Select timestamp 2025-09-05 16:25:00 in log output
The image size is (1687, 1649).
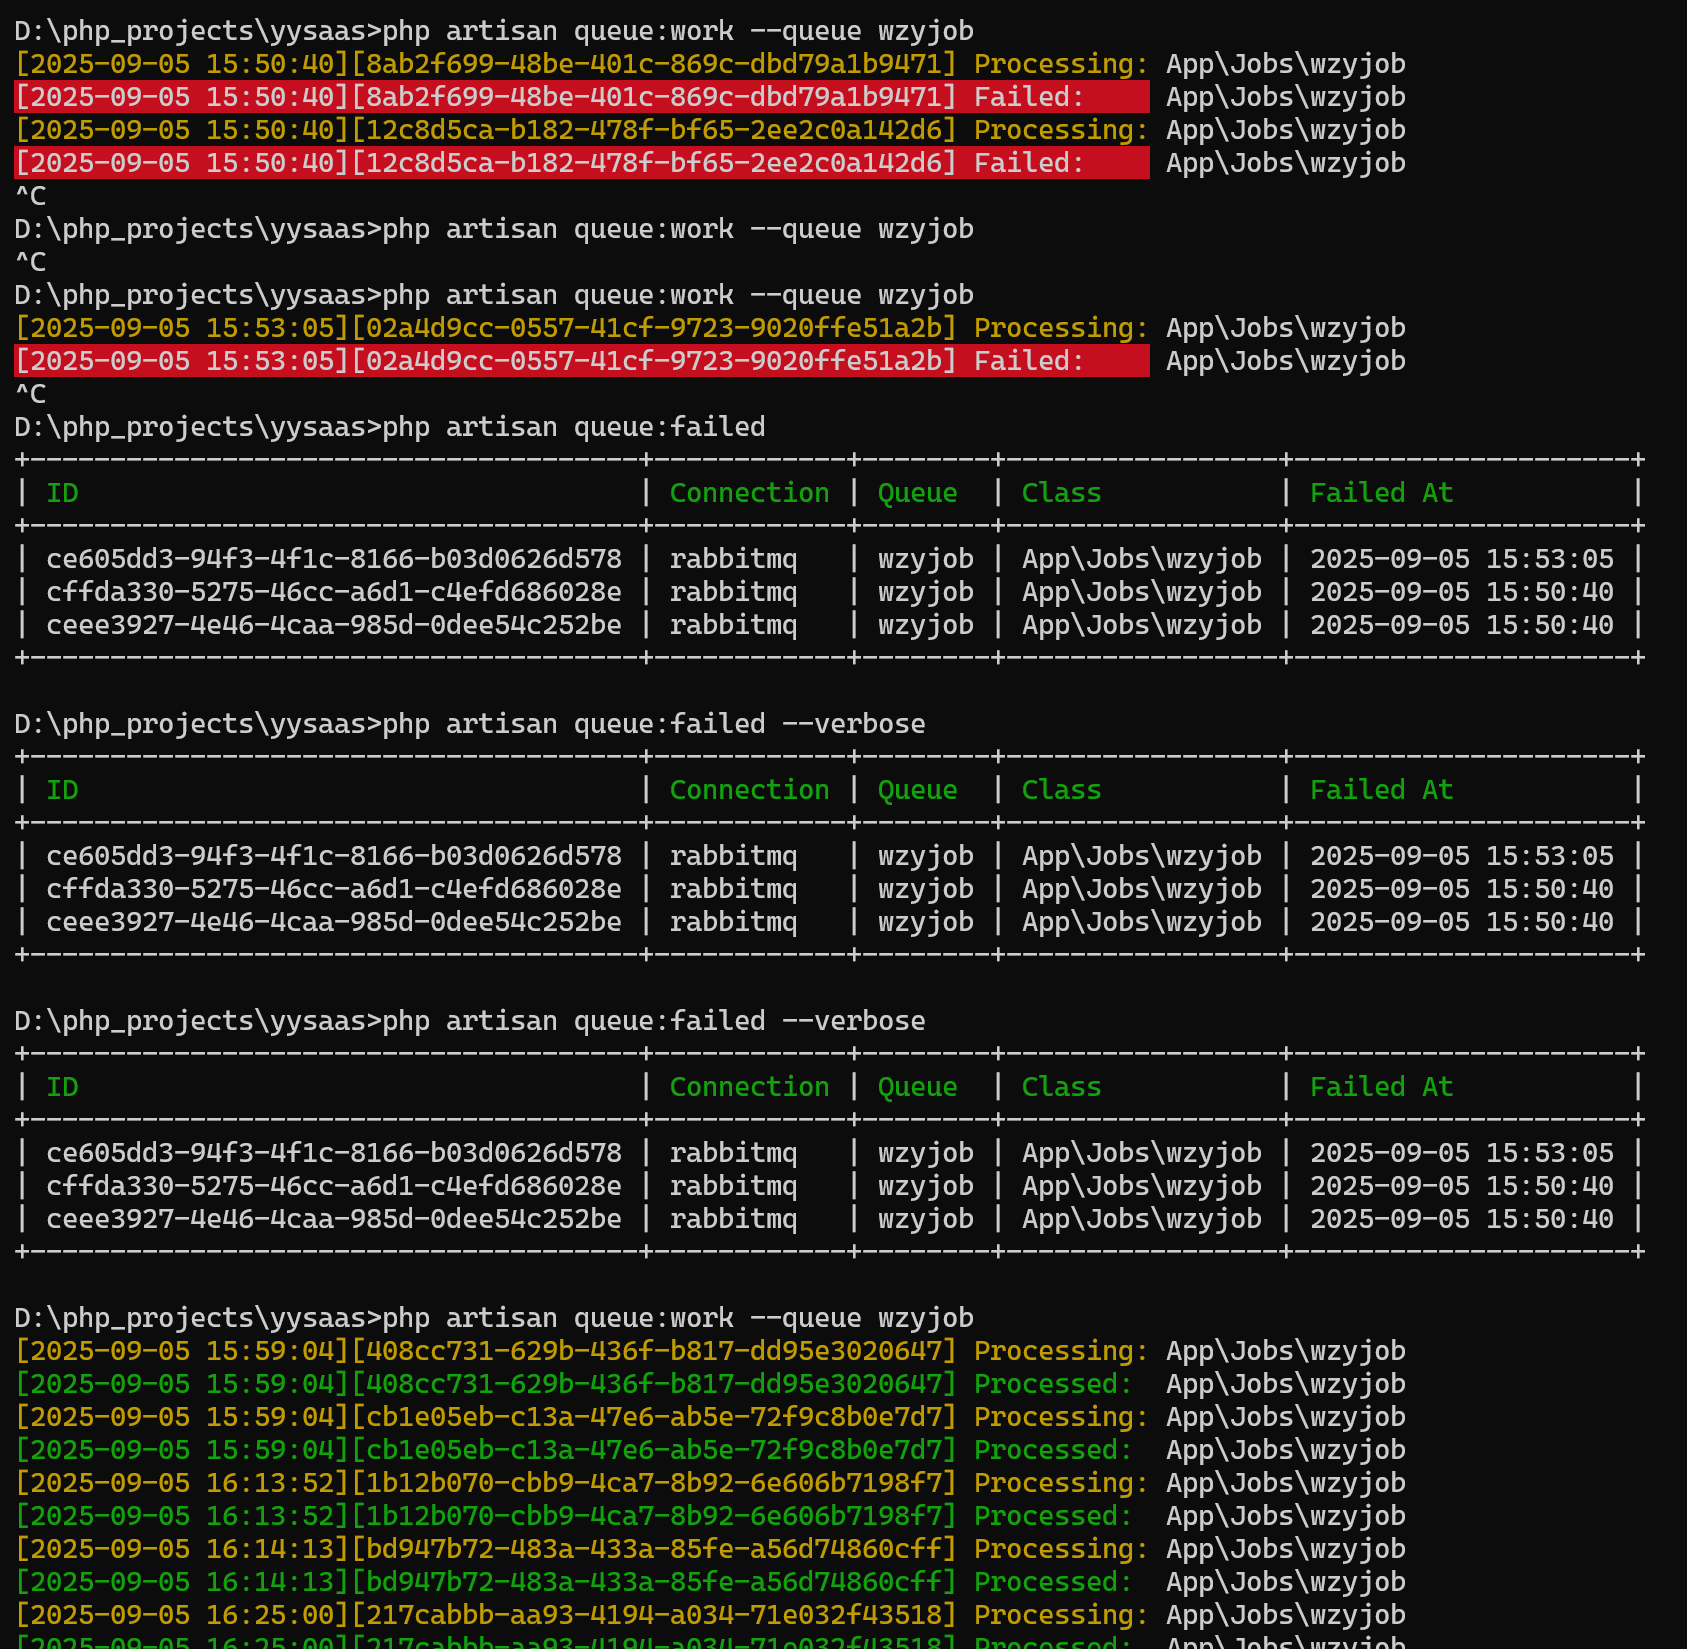coord(180,1614)
